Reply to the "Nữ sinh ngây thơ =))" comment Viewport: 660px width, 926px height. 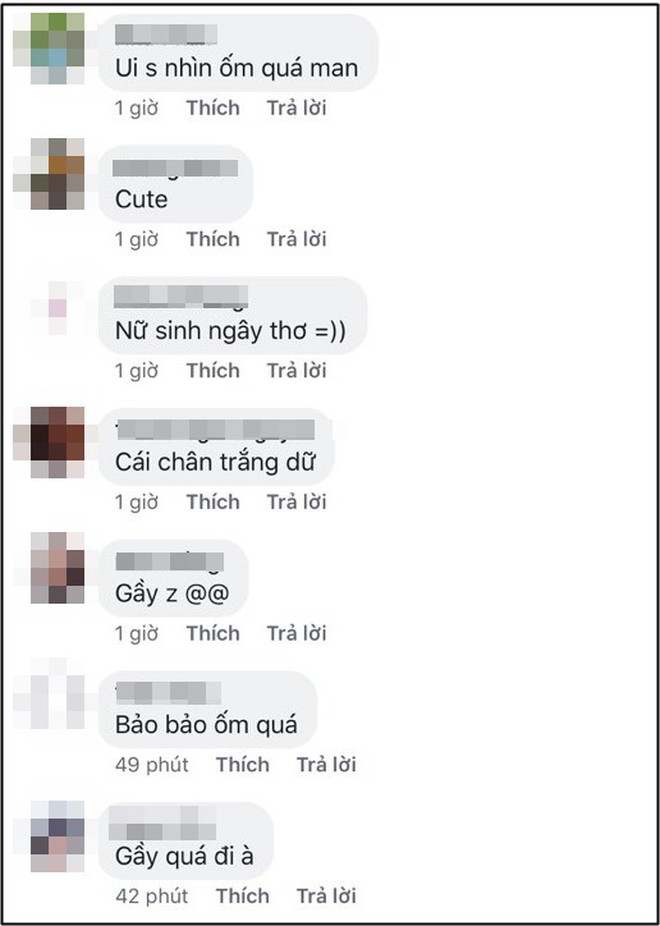(296, 370)
